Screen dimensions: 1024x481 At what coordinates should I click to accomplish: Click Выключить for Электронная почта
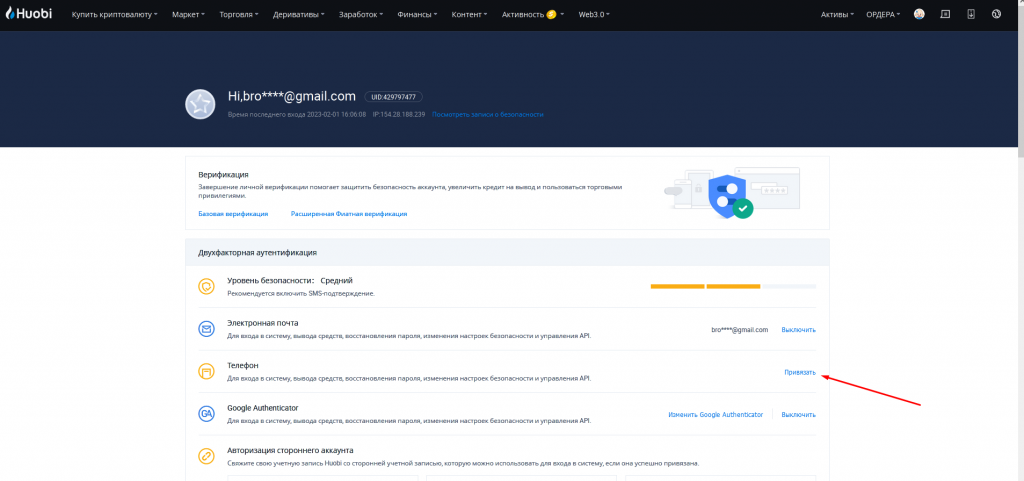798,330
